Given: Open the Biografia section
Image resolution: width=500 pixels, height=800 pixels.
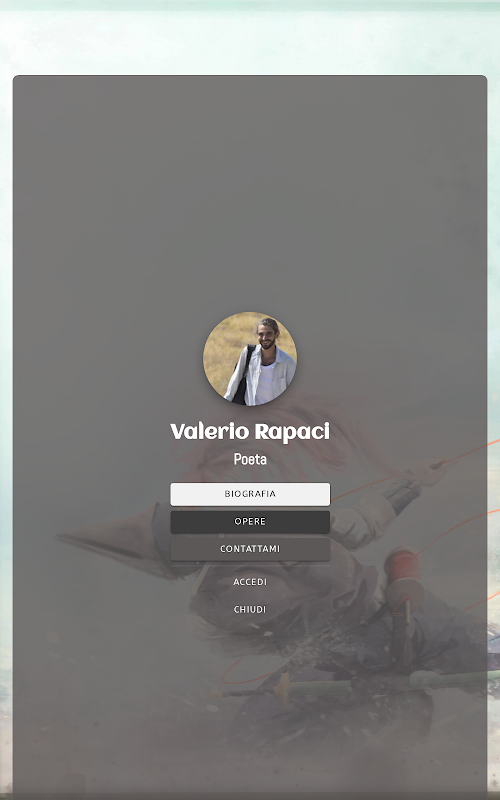Looking at the screenshot, I should click(x=250, y=494).
